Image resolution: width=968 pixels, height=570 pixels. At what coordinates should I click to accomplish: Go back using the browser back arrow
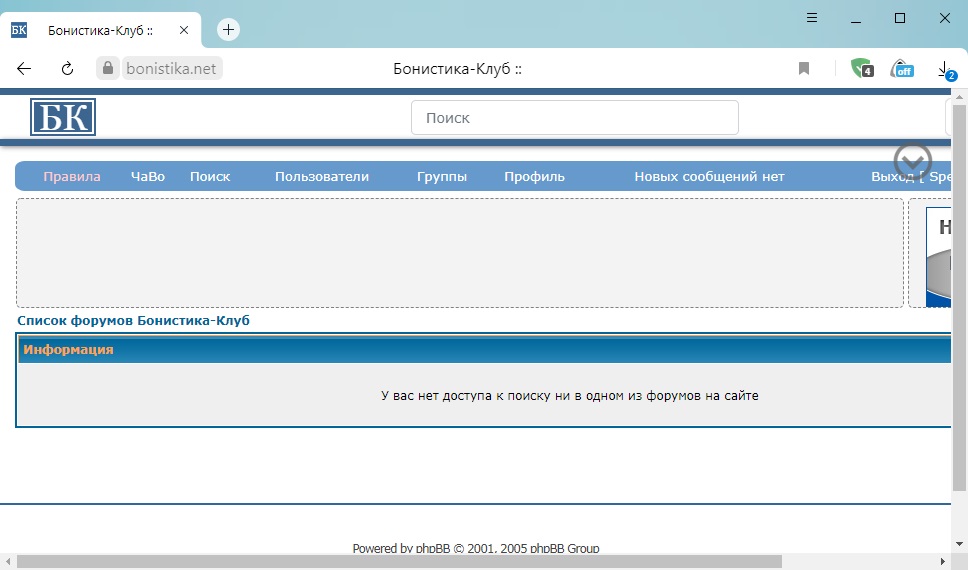(24, 68)
